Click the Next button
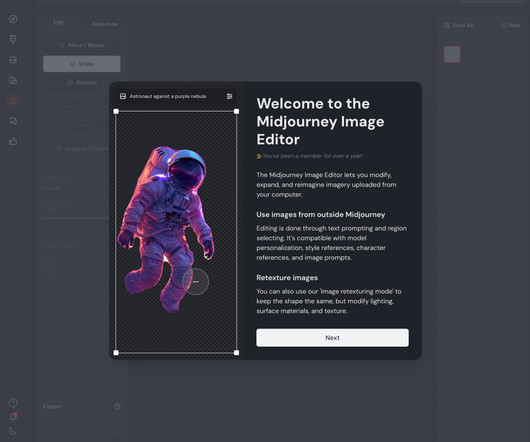The height and width of the screenshot is (442, 530). [332, 338]
